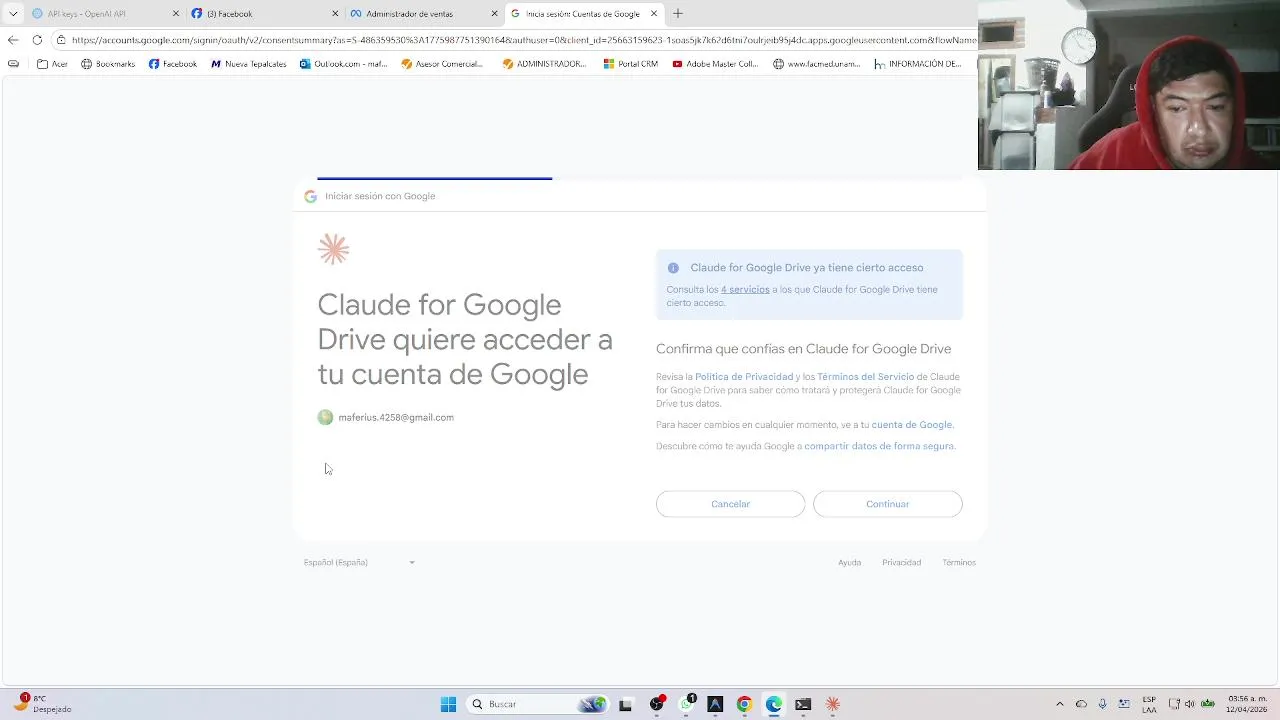
Task: Open the ESP LAA input language indicator
Action: coord(1149,704)
